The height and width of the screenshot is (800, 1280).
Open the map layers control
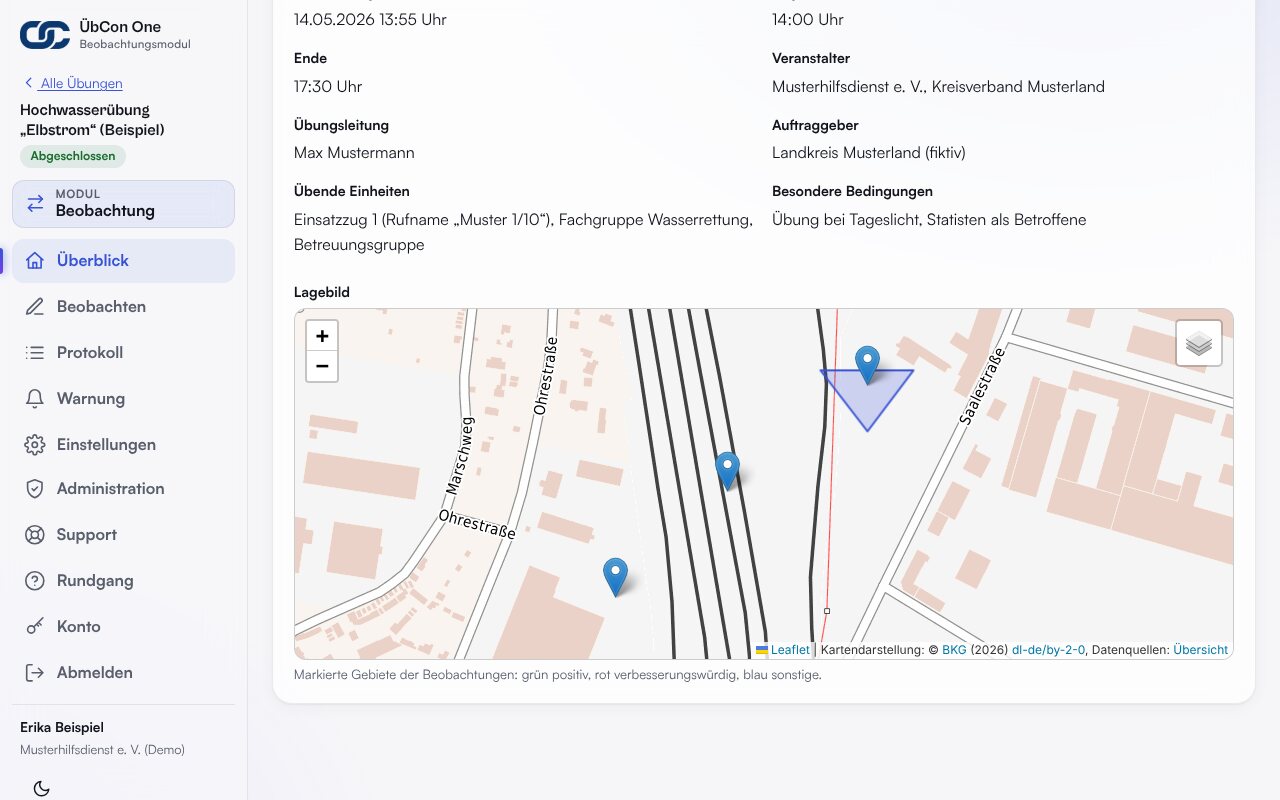1199,343
